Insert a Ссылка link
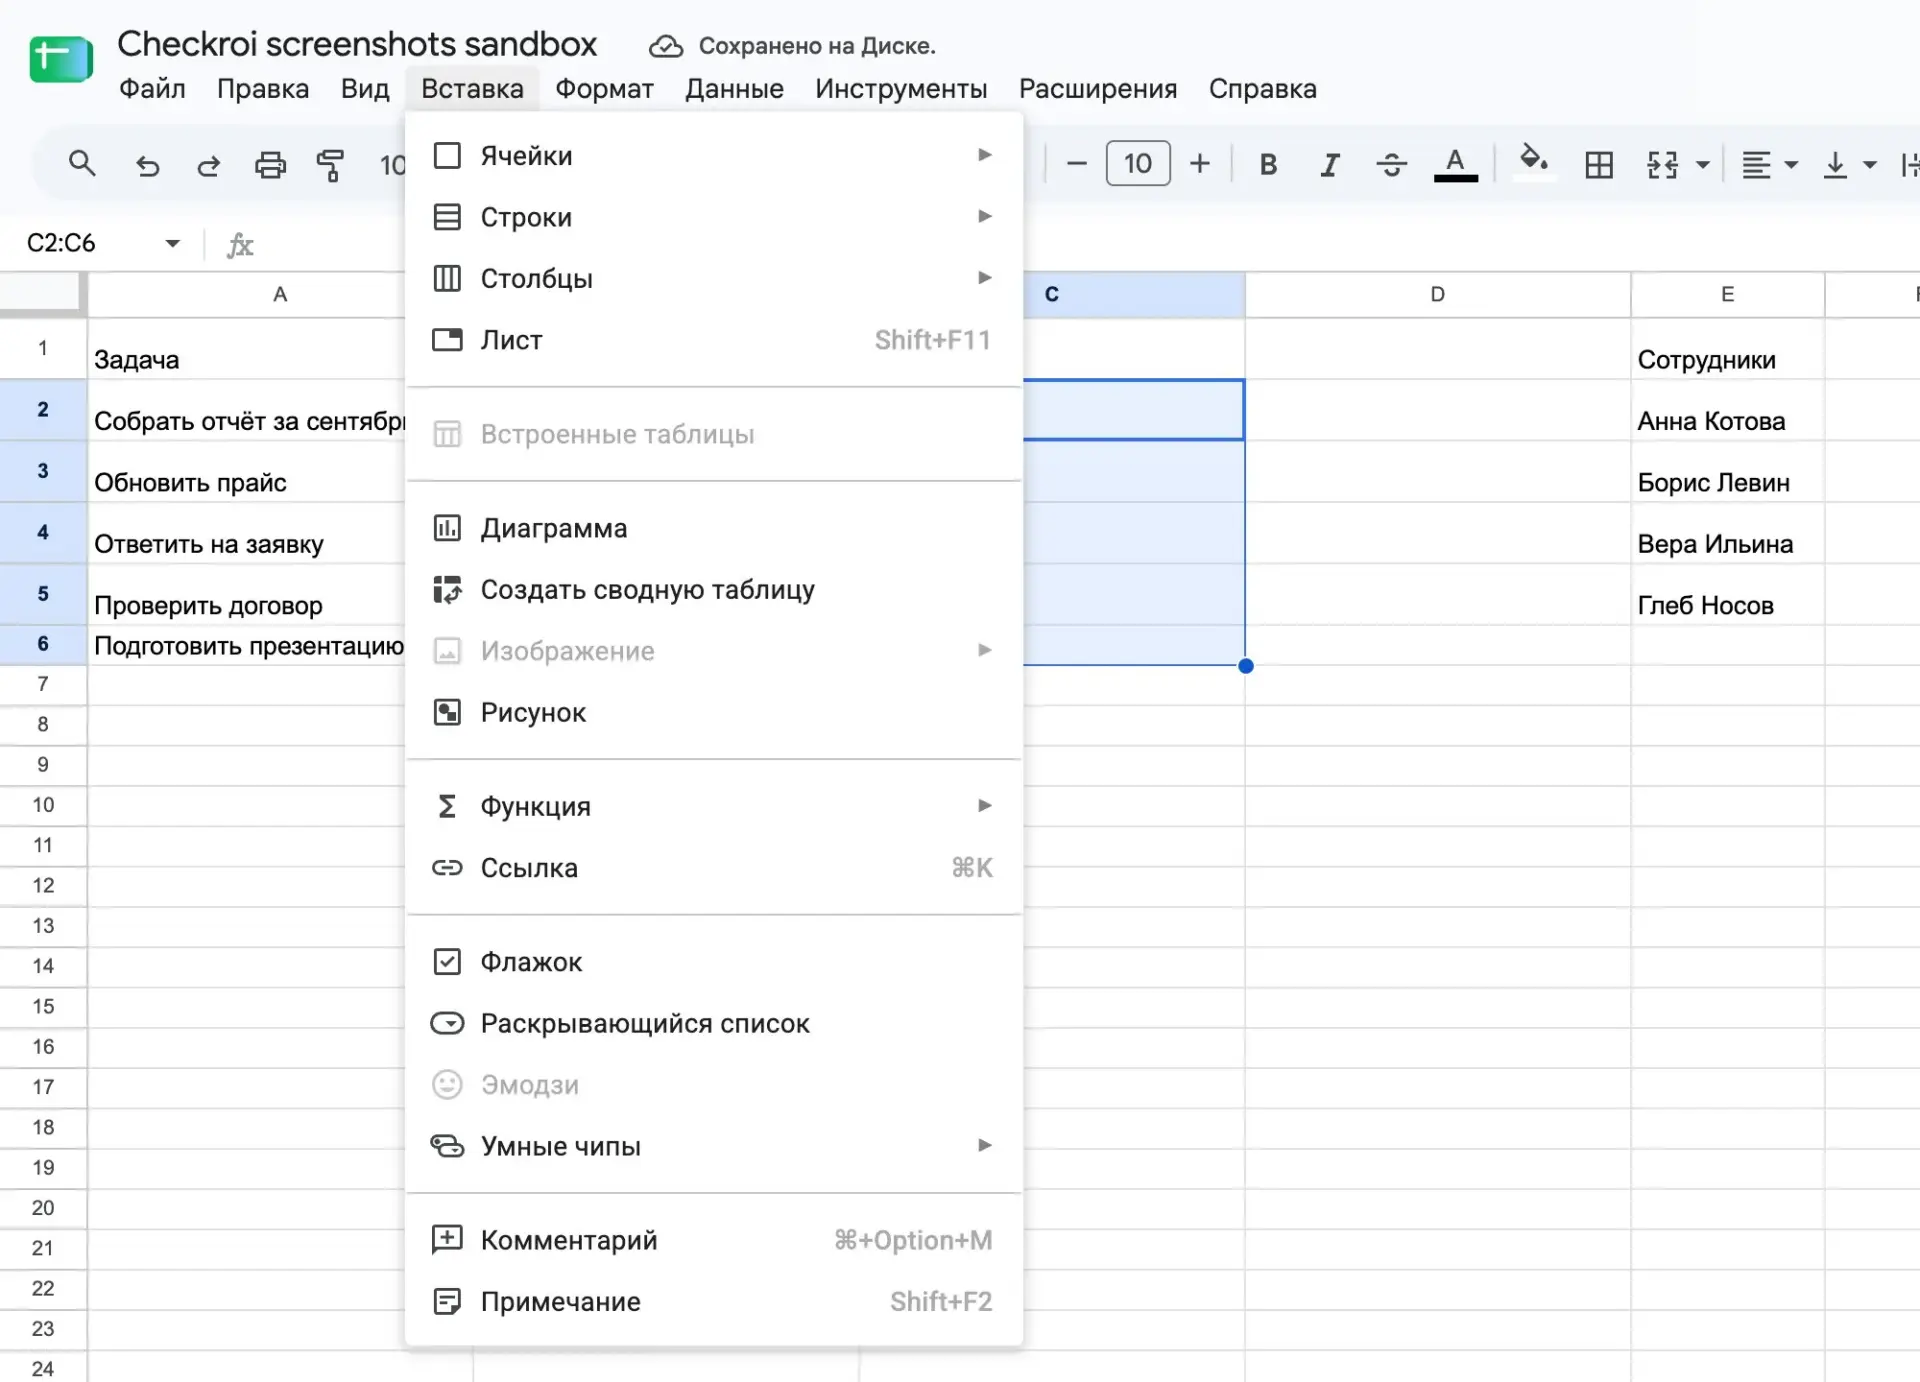 pyautogui.click(x=713, y=868)
